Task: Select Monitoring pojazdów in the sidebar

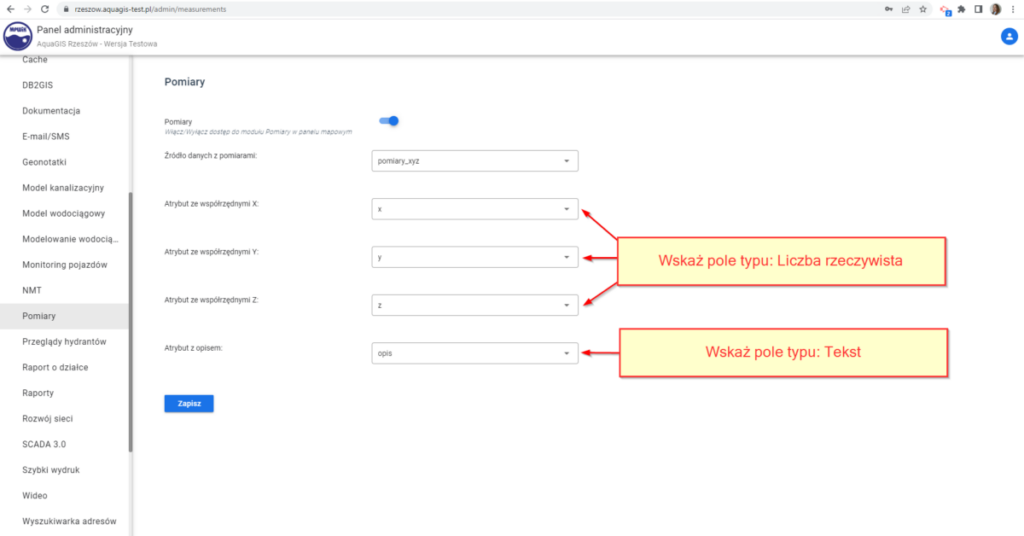Action: coord(64,265)
